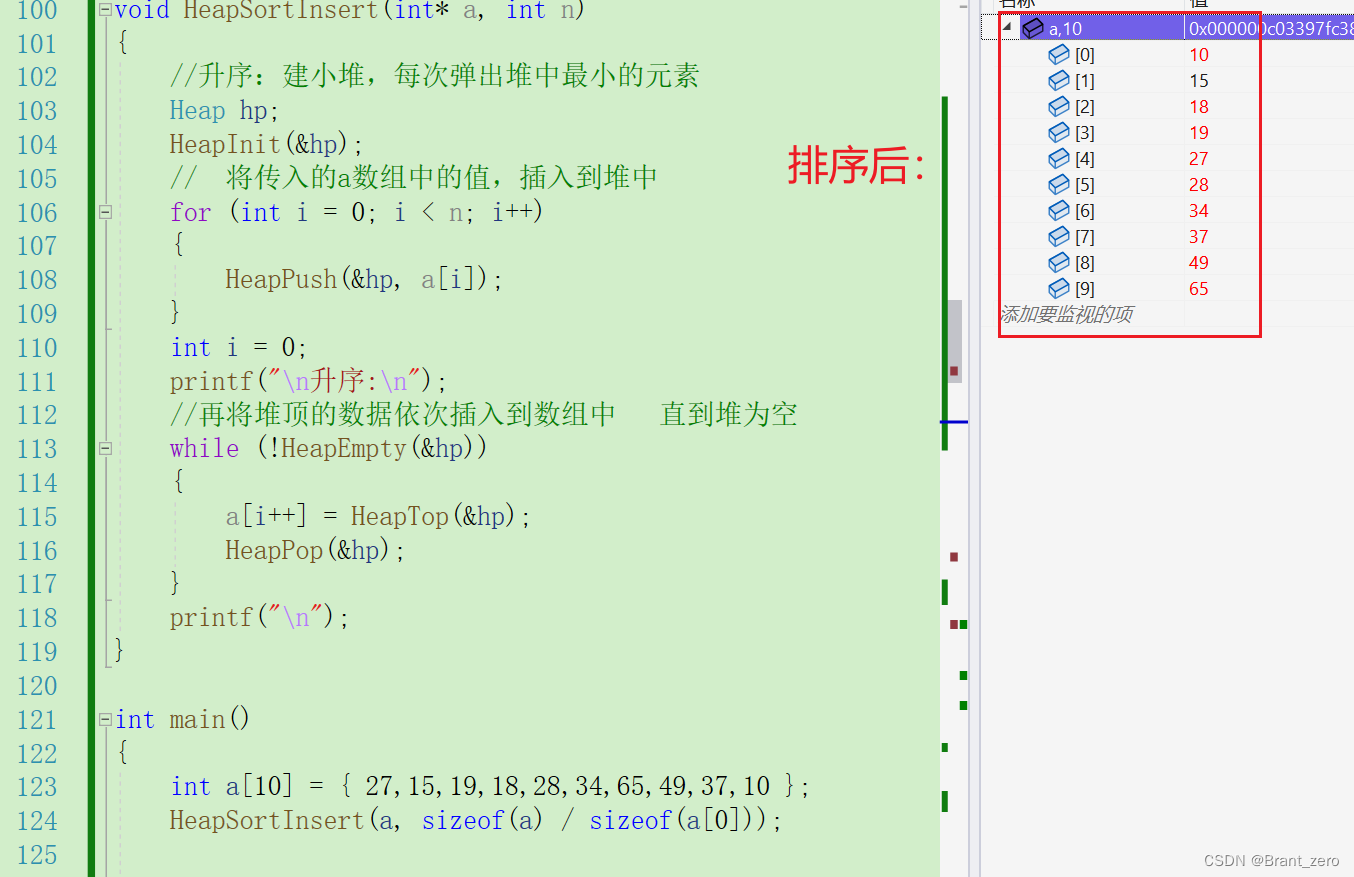This screenshot has height=877, width=1354.
Task: Select value 27 of element [4]
Action: [1199, 159]
